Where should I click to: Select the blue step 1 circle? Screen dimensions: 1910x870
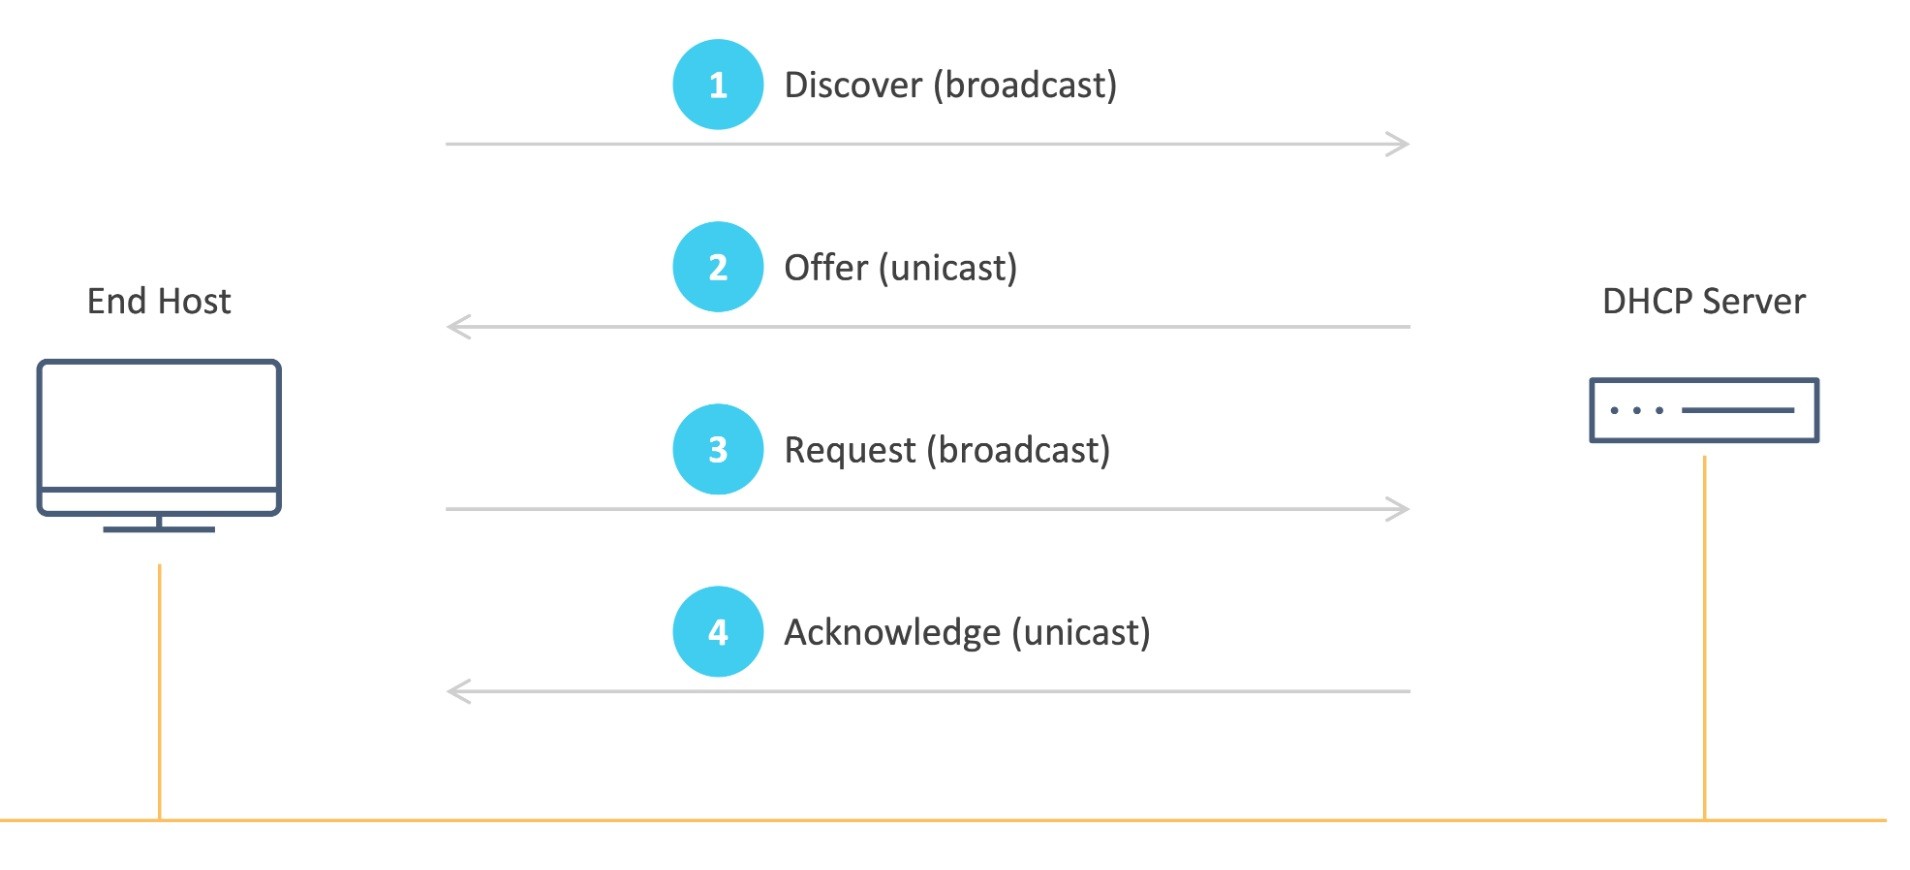[717, 85]
